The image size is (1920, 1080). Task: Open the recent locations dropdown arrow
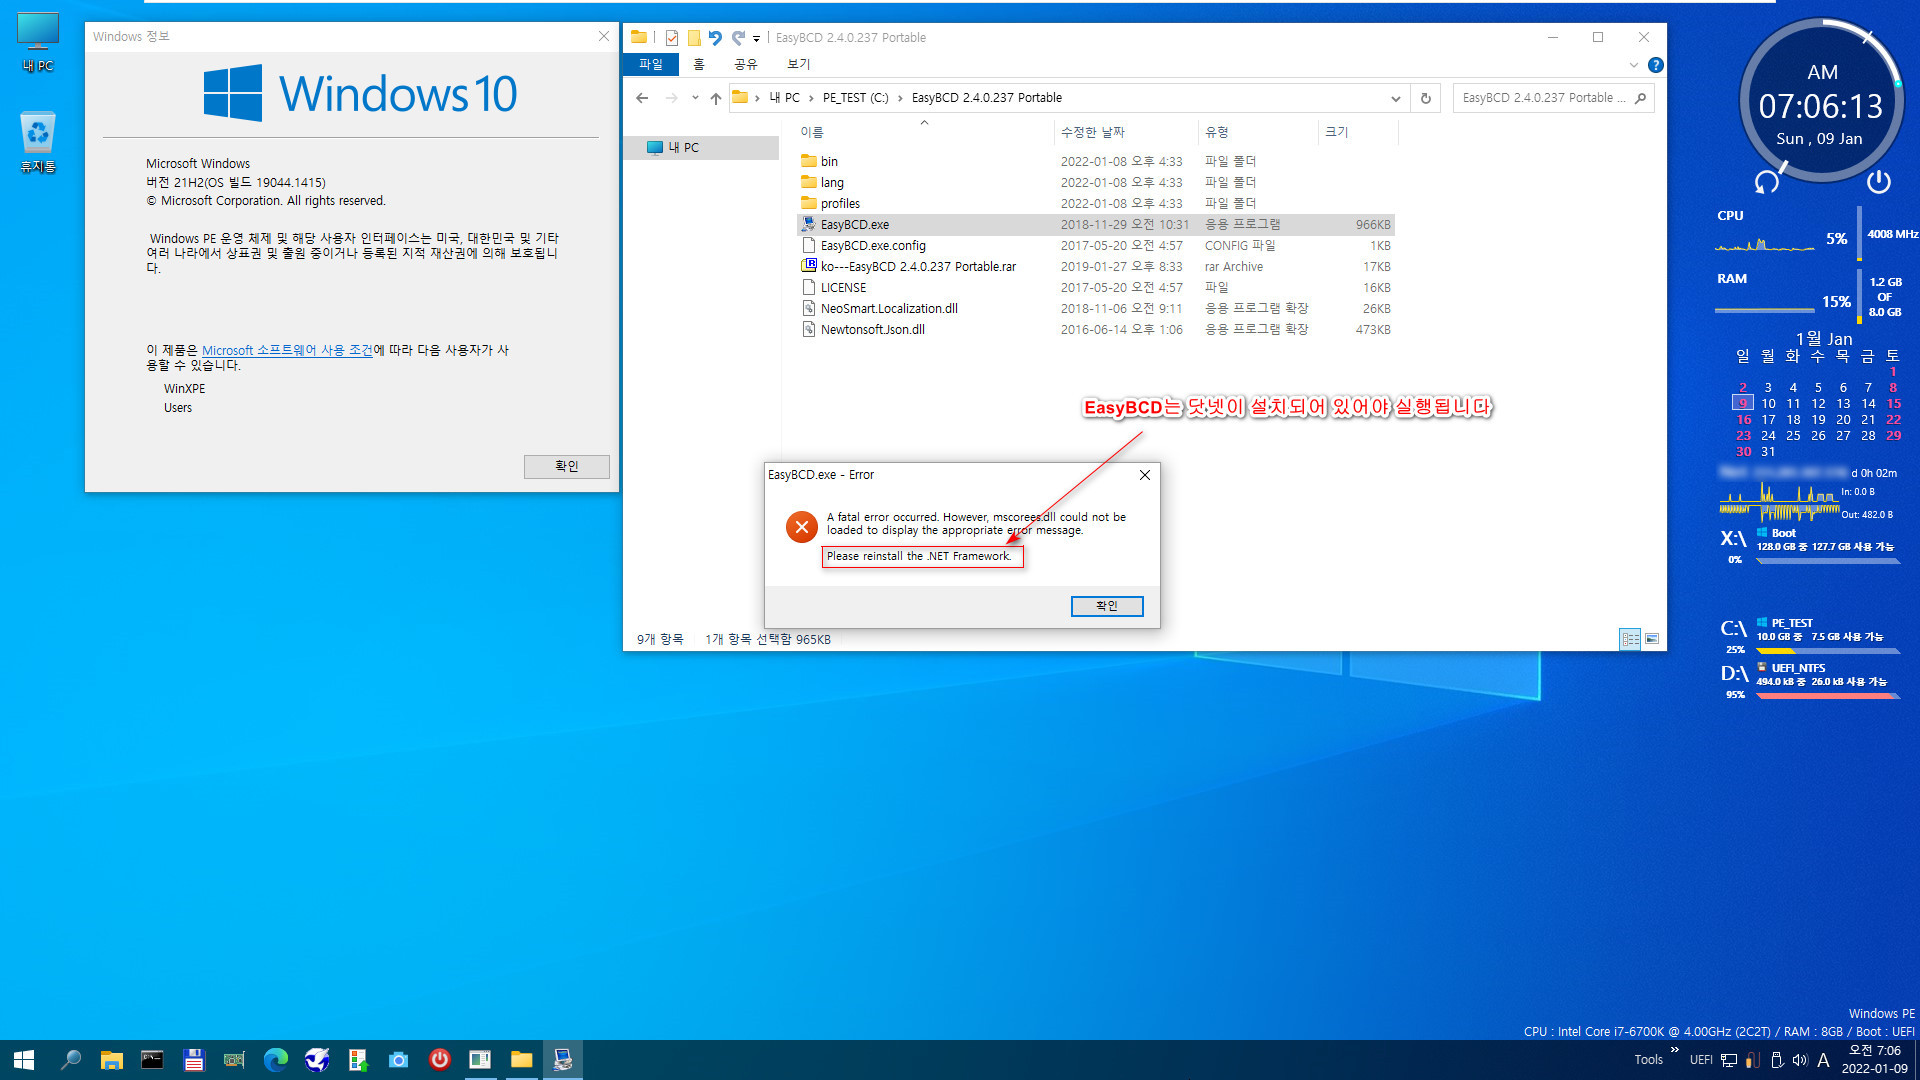point(695,98)
